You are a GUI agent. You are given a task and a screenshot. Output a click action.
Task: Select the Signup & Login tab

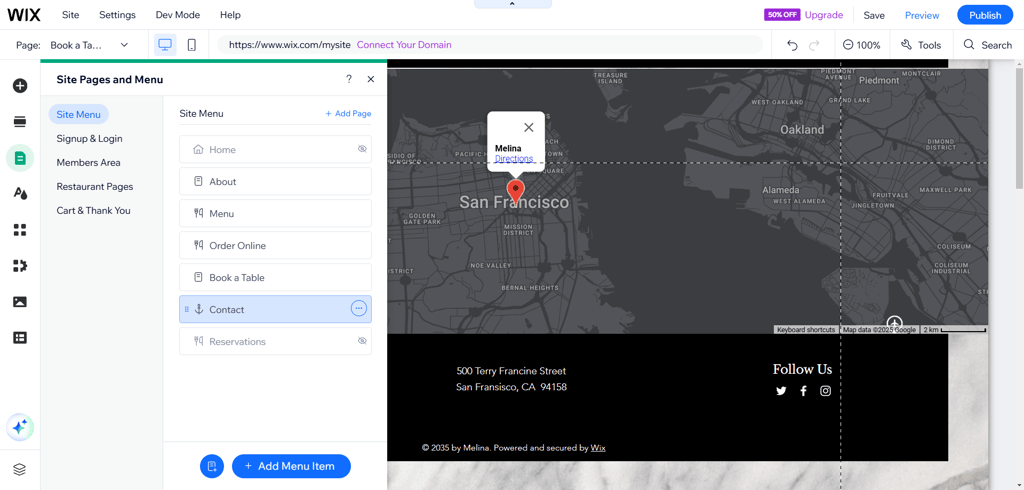coord(89,139)
